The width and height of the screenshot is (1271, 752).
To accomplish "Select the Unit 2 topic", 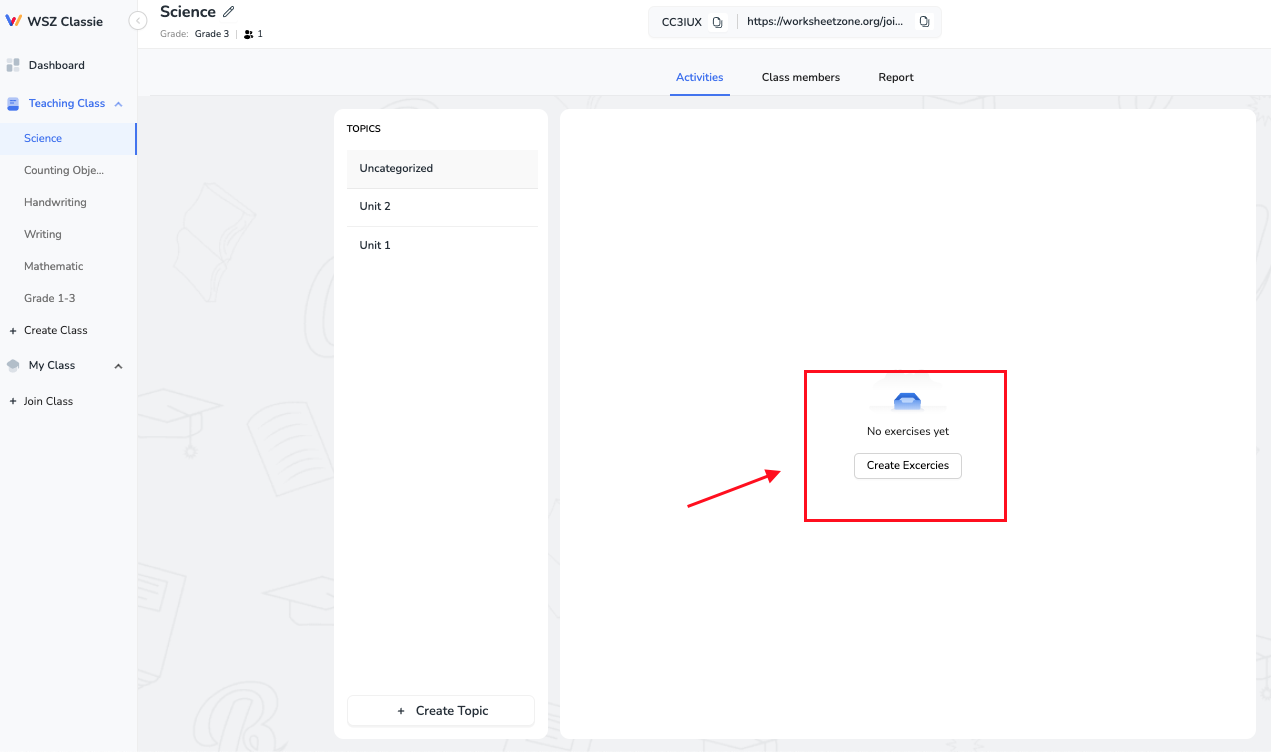I will [x=442, y=207].
